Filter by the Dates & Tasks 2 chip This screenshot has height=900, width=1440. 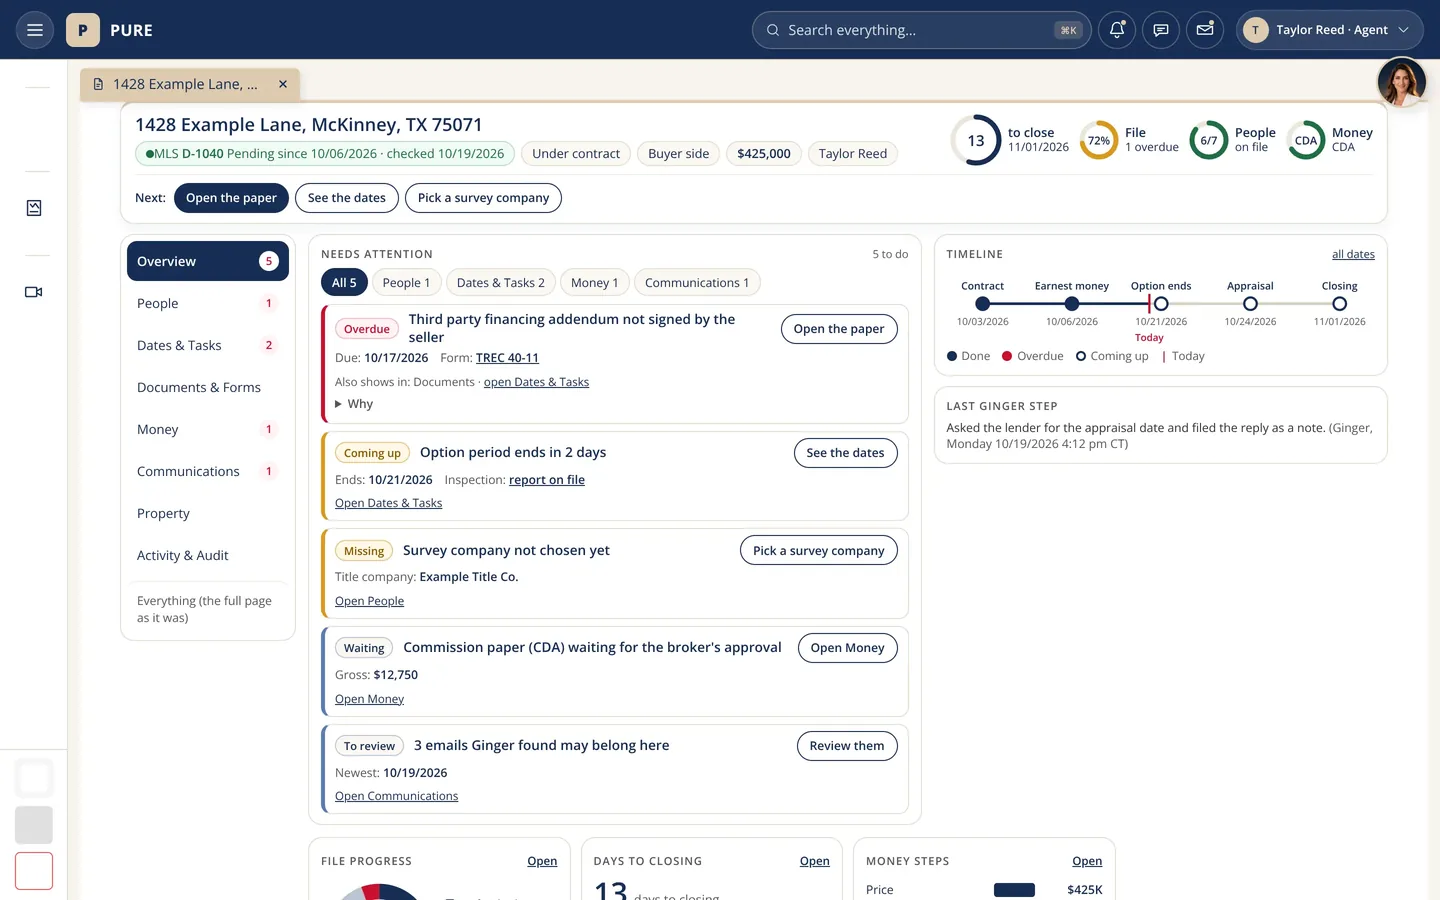(x=501, y=283)
